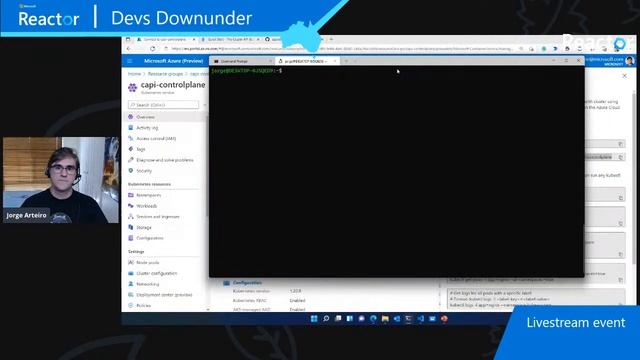640x360 pixels.
Task: Switch to the jorge@DESKTOP terminal tab
Action: [307, 61]
